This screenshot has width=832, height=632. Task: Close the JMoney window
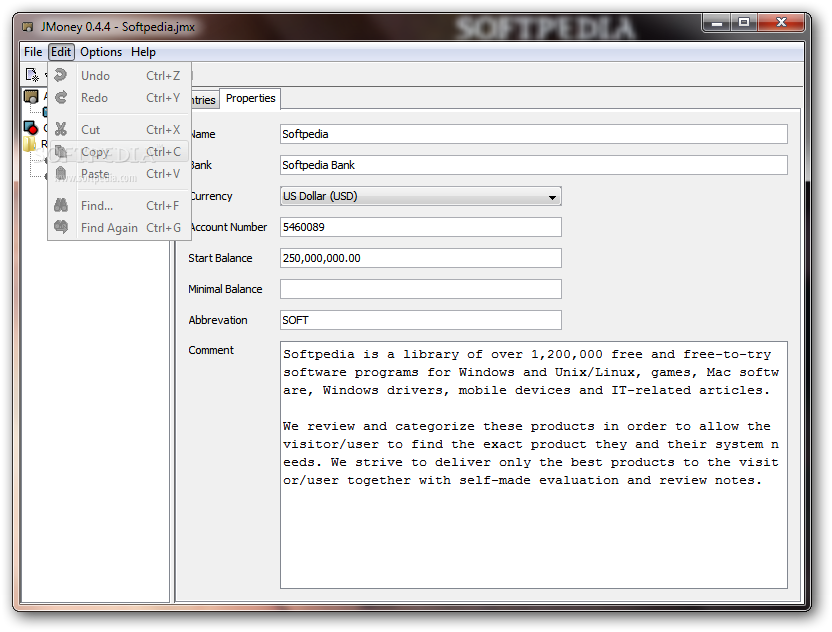[x=781, y=22]
